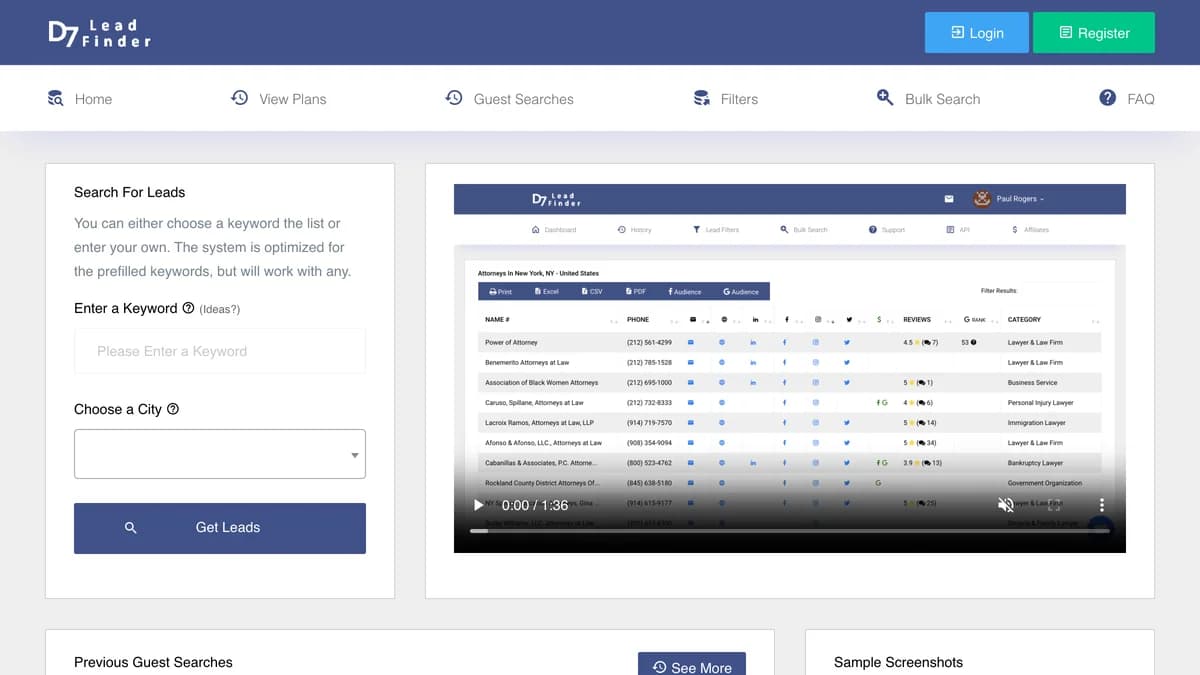1200x675 pixels.
Task: Click the Previous Guest Searches heading
Action: click(153, 662)
